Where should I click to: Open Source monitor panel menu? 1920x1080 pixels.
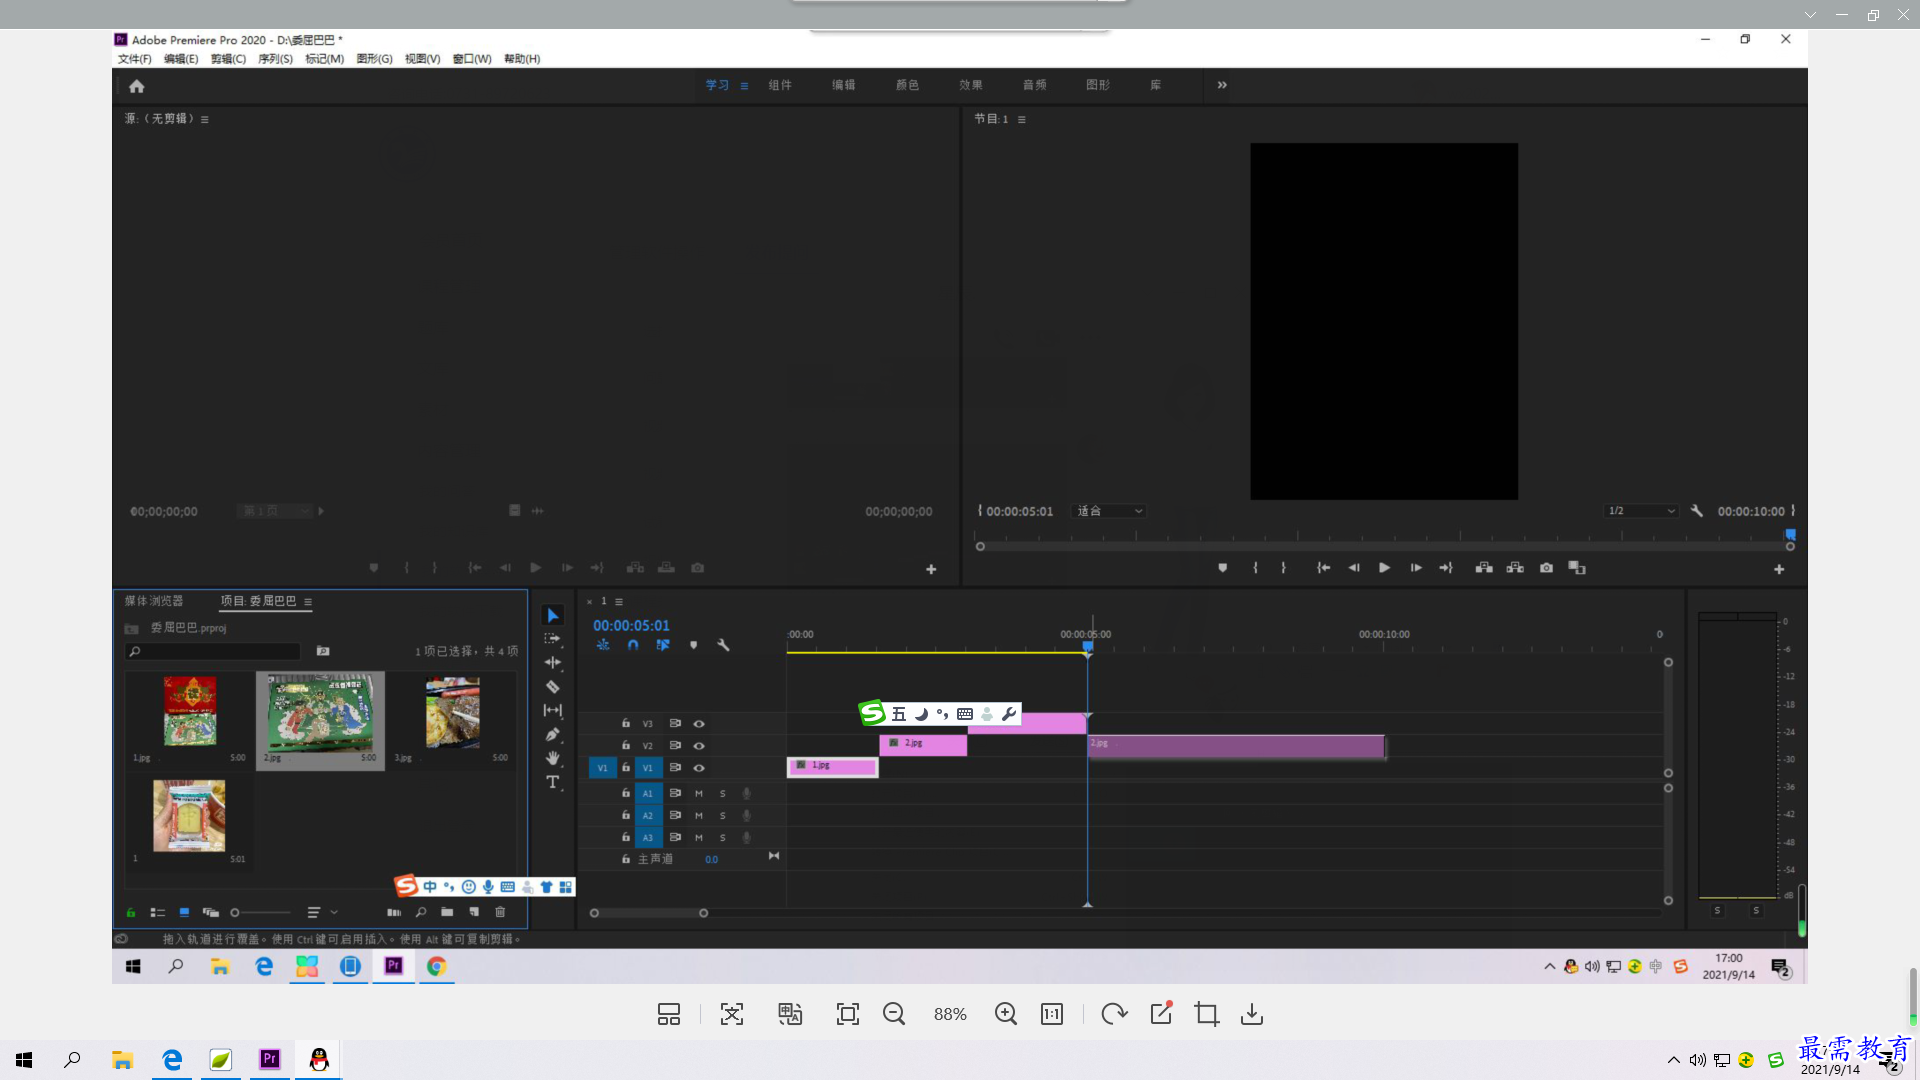pos(205,119)
